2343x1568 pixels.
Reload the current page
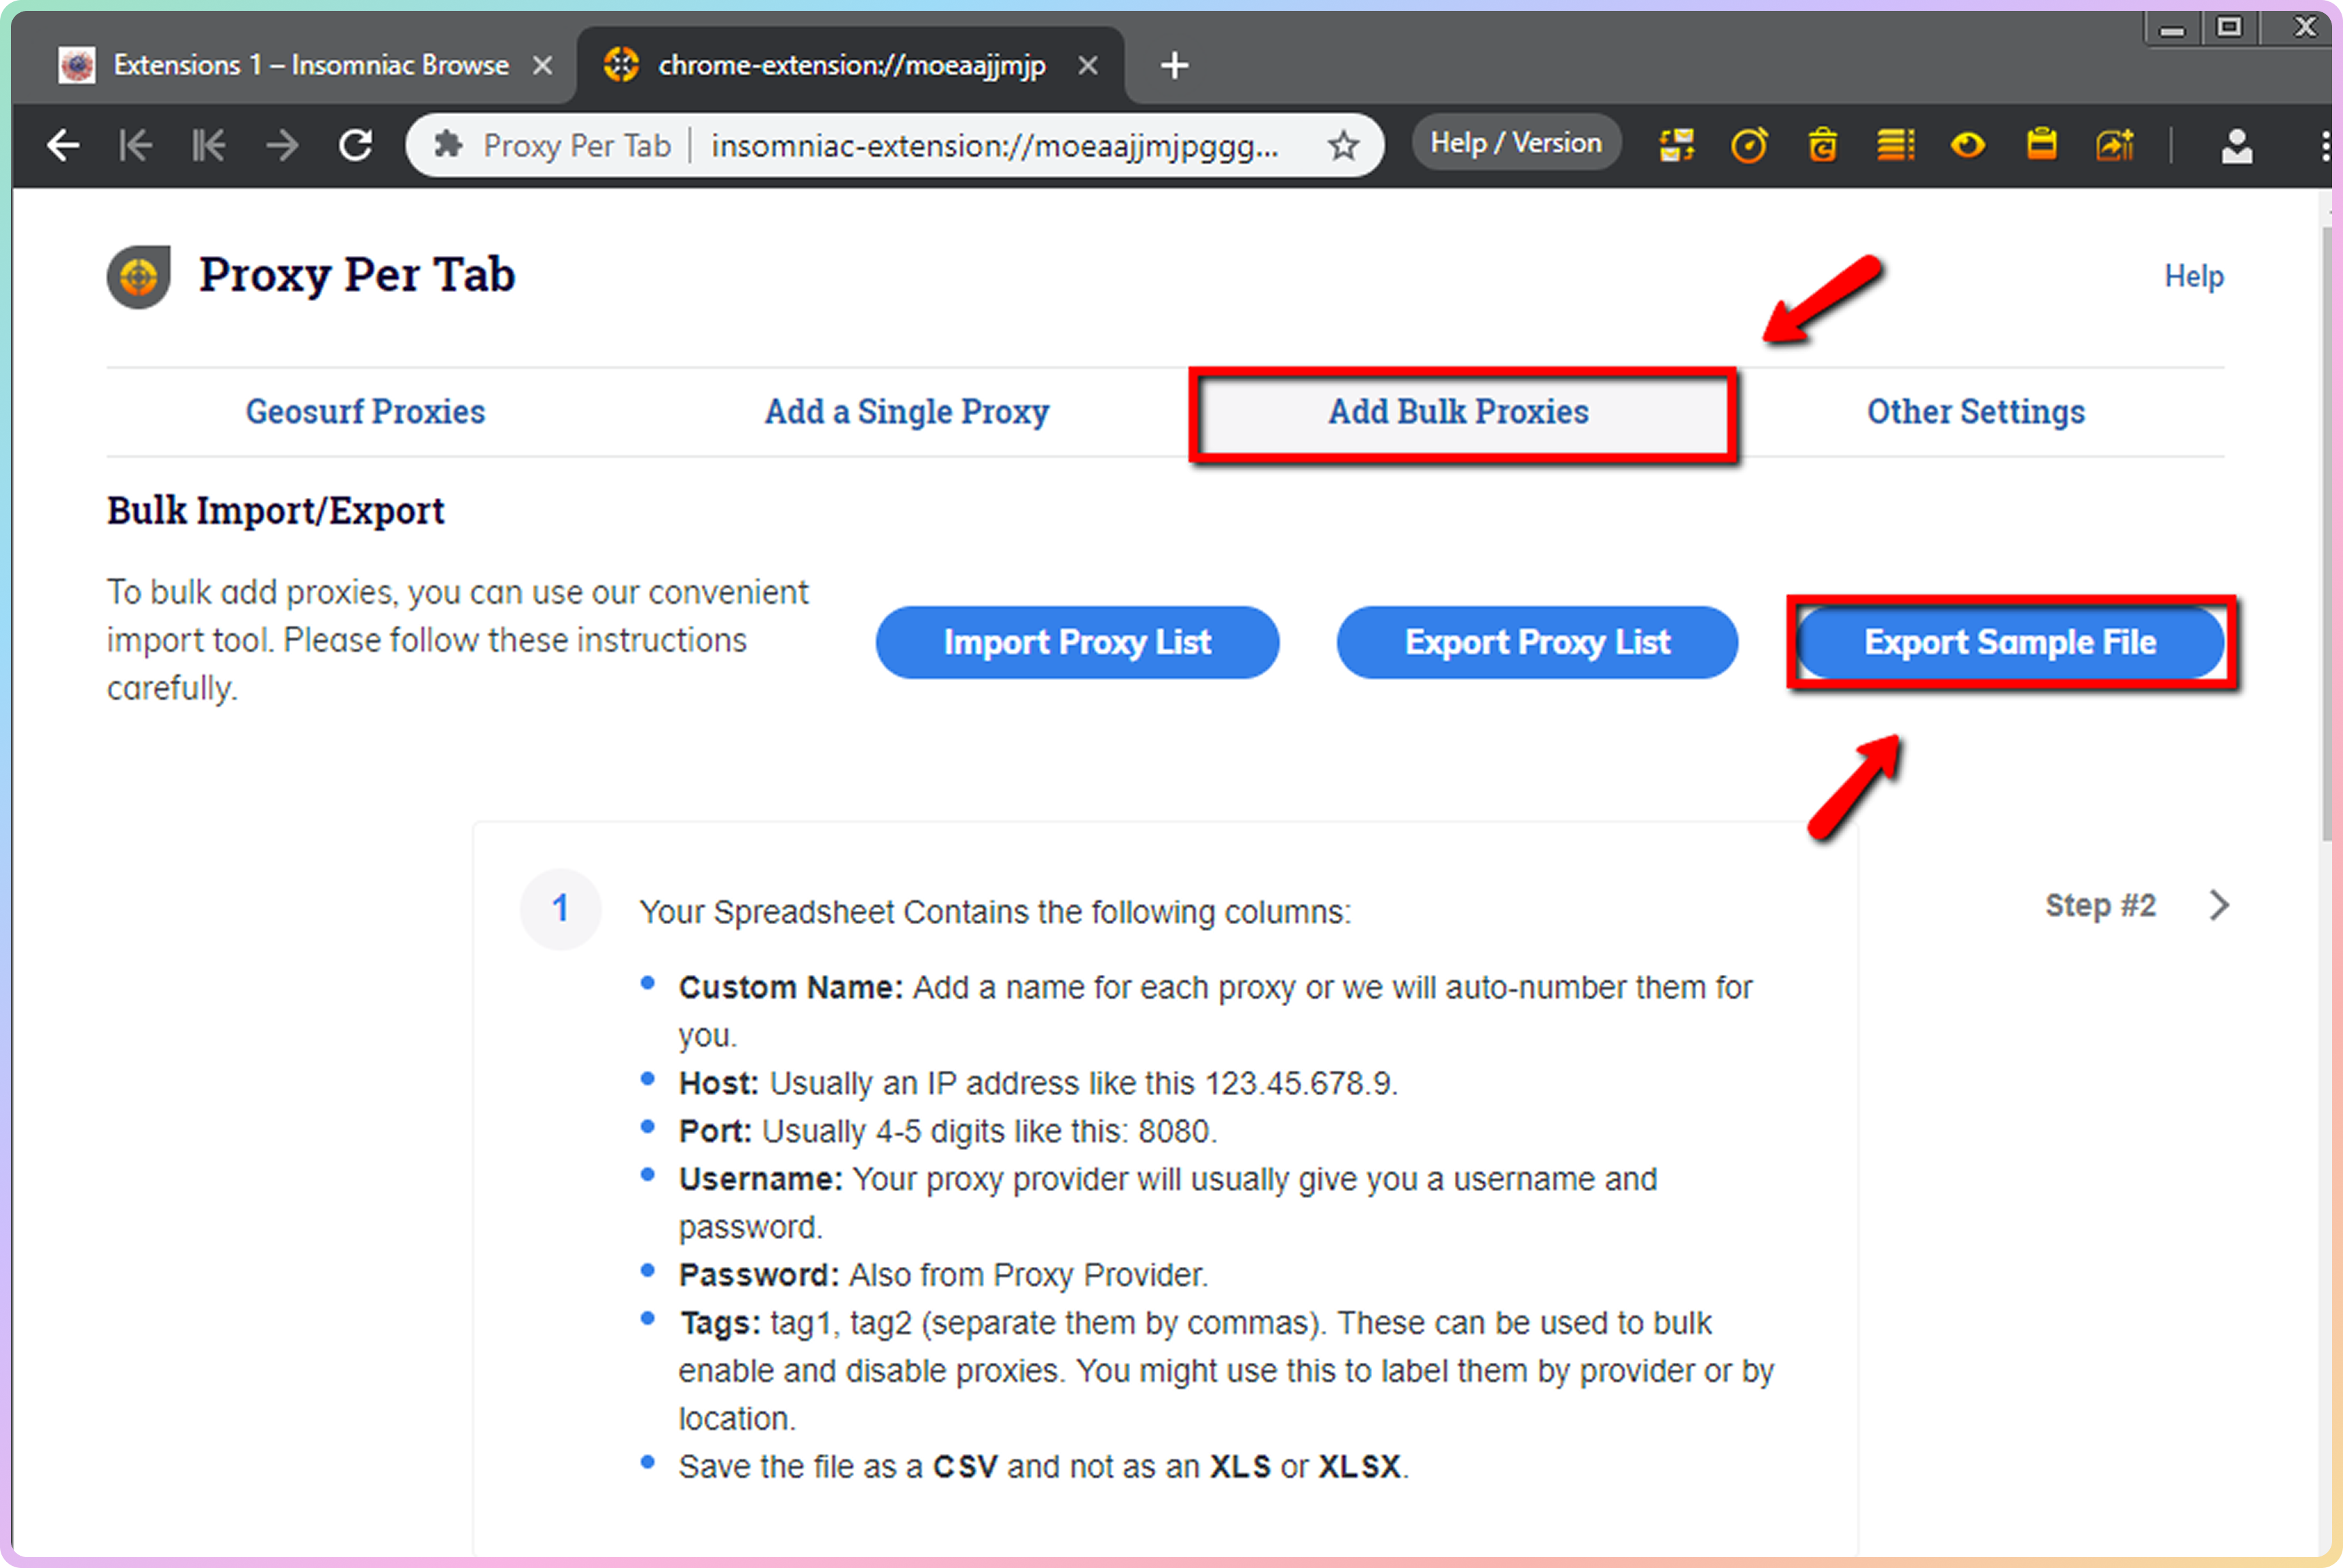point(355,146)
